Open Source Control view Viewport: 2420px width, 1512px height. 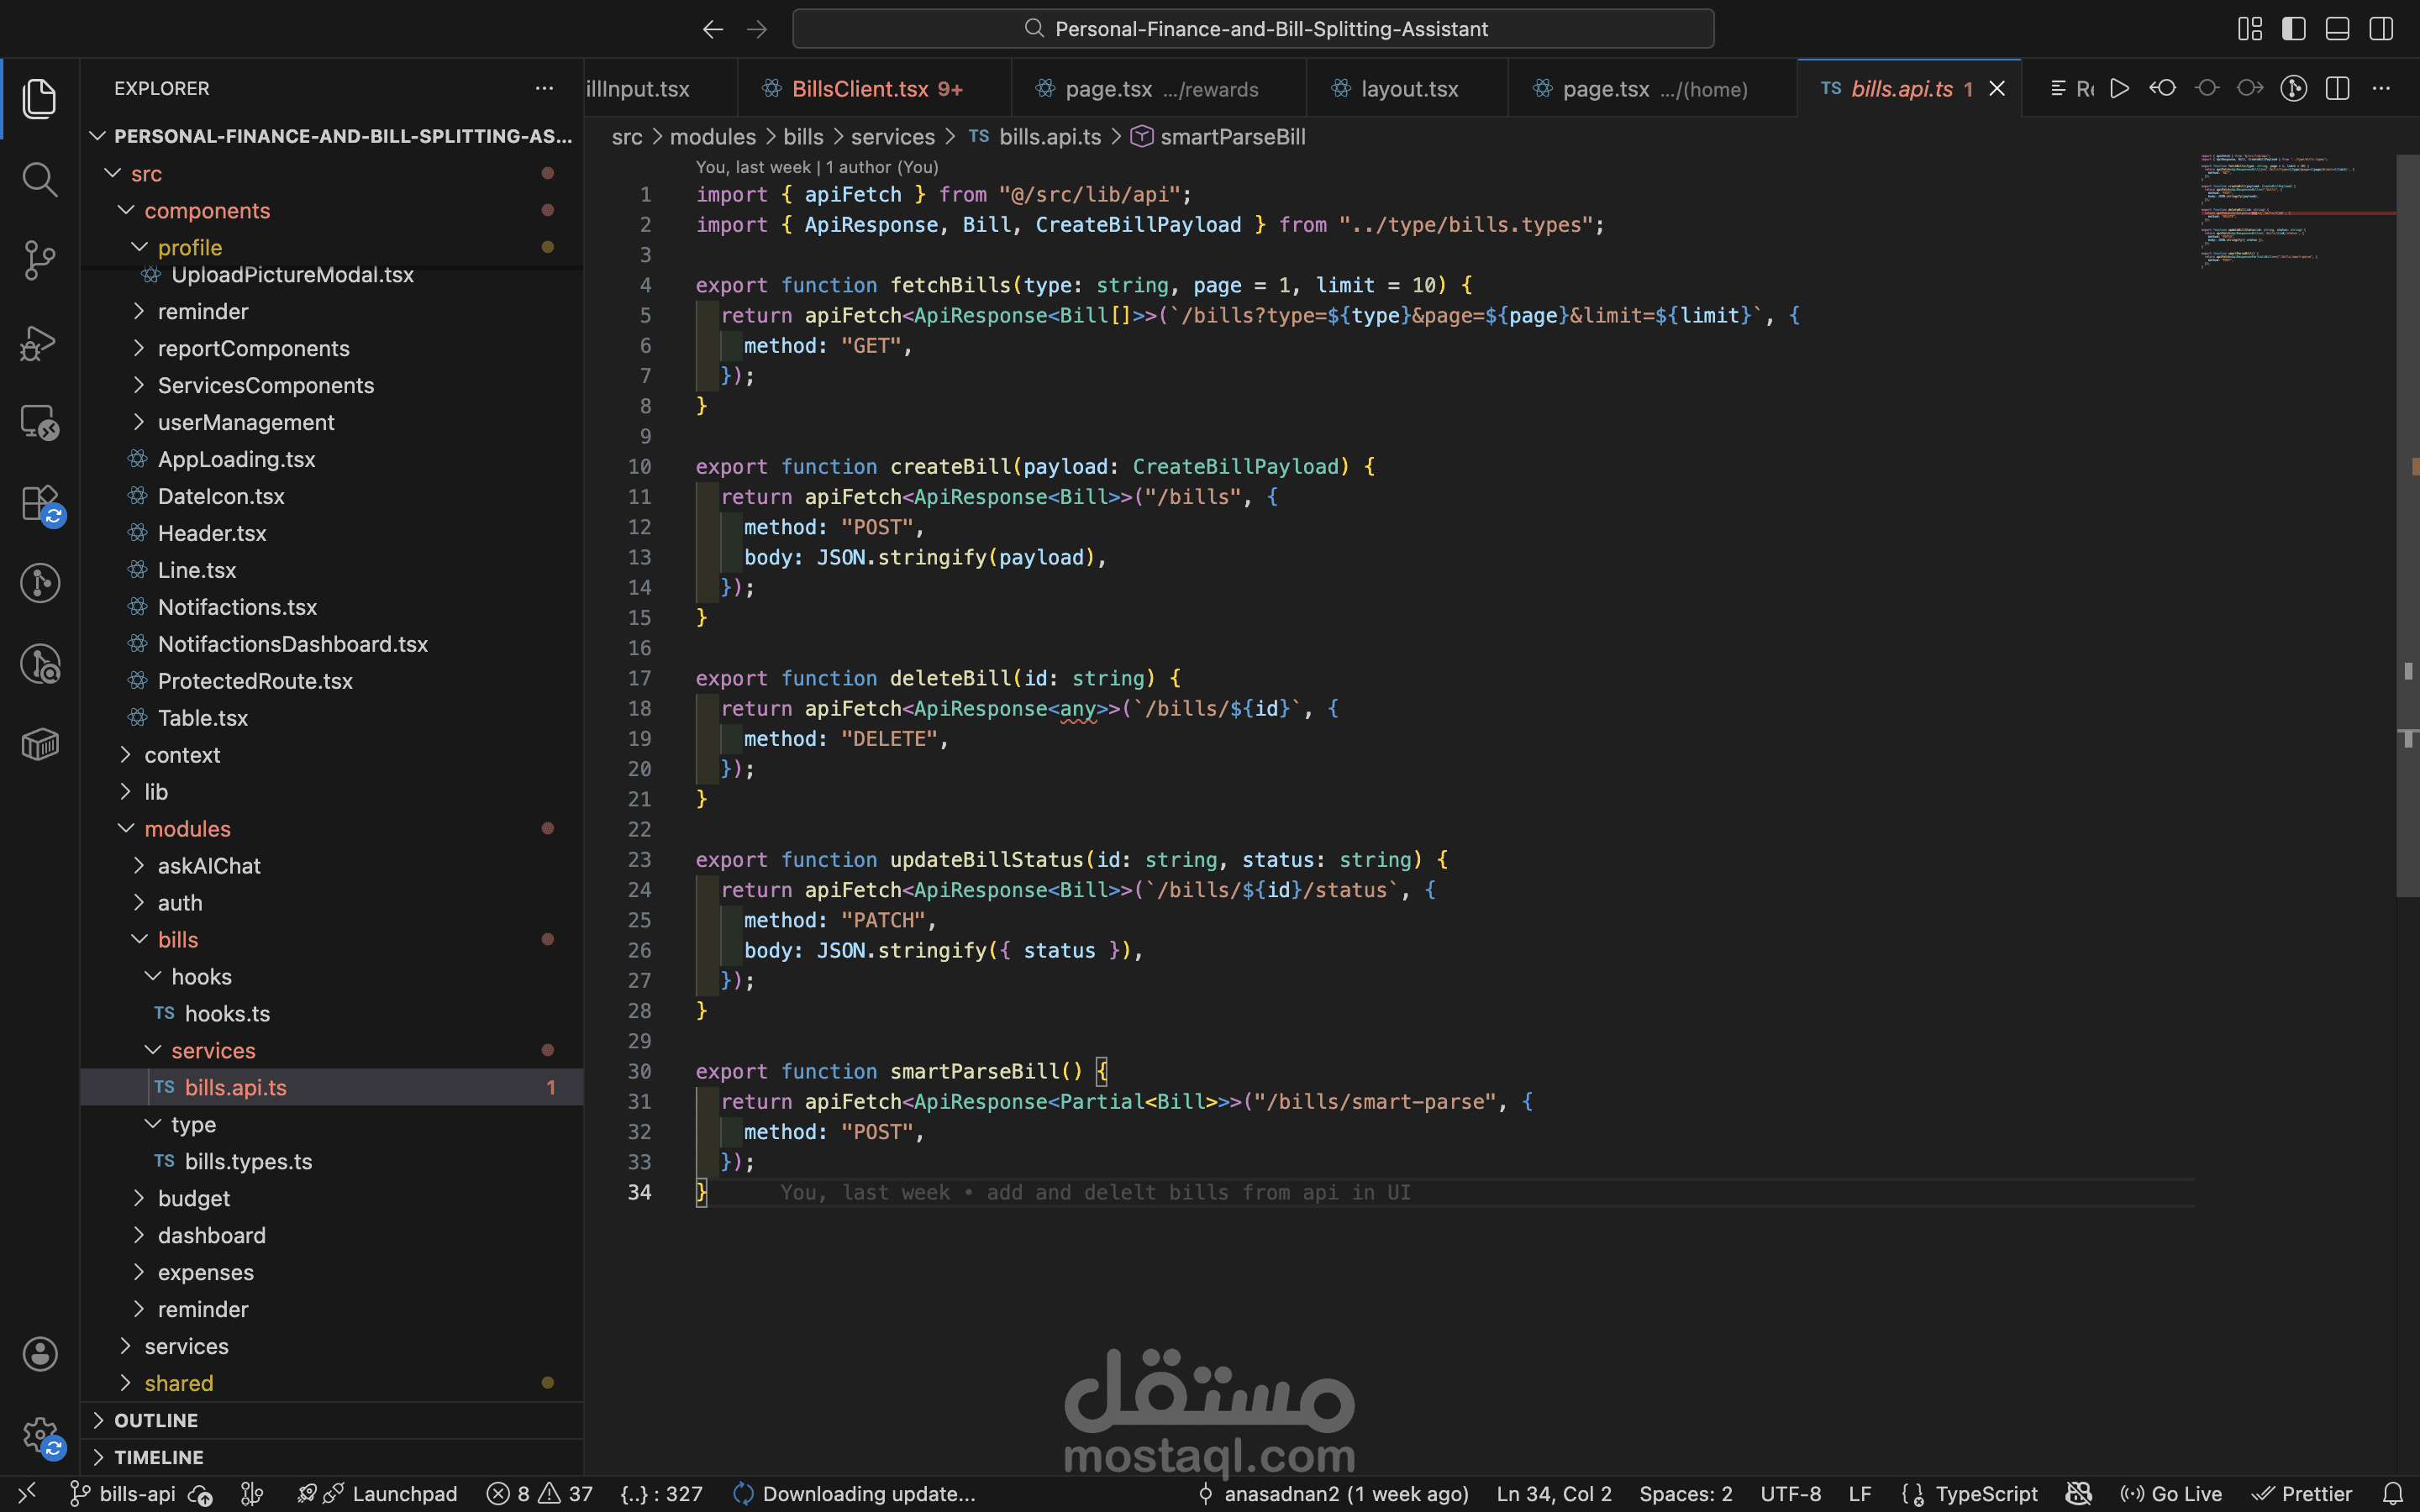40,260
